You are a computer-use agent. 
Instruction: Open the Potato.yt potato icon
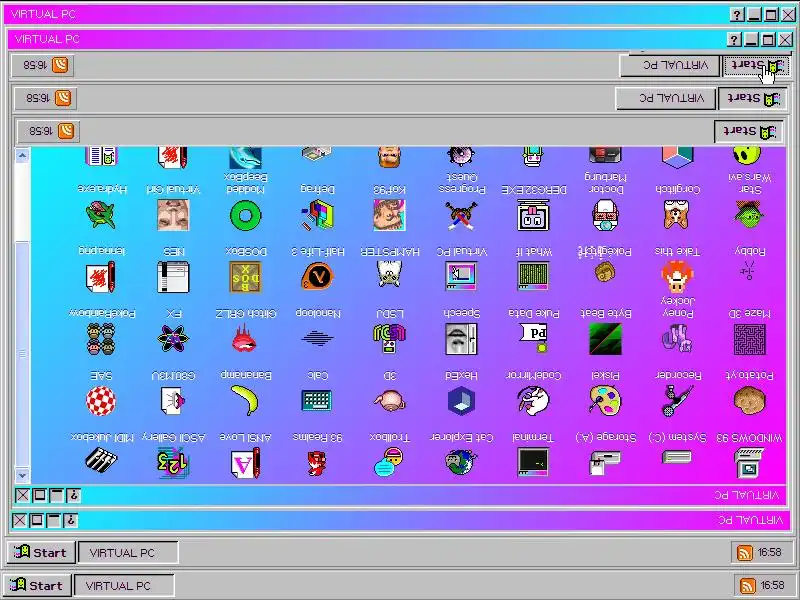[749, 401]
